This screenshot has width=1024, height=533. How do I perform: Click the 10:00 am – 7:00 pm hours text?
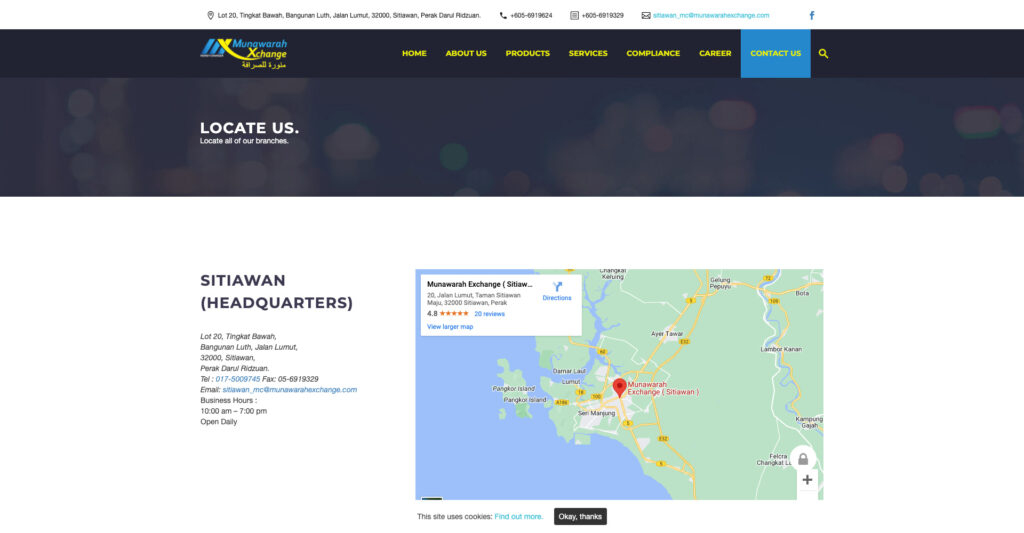point(233,411)
